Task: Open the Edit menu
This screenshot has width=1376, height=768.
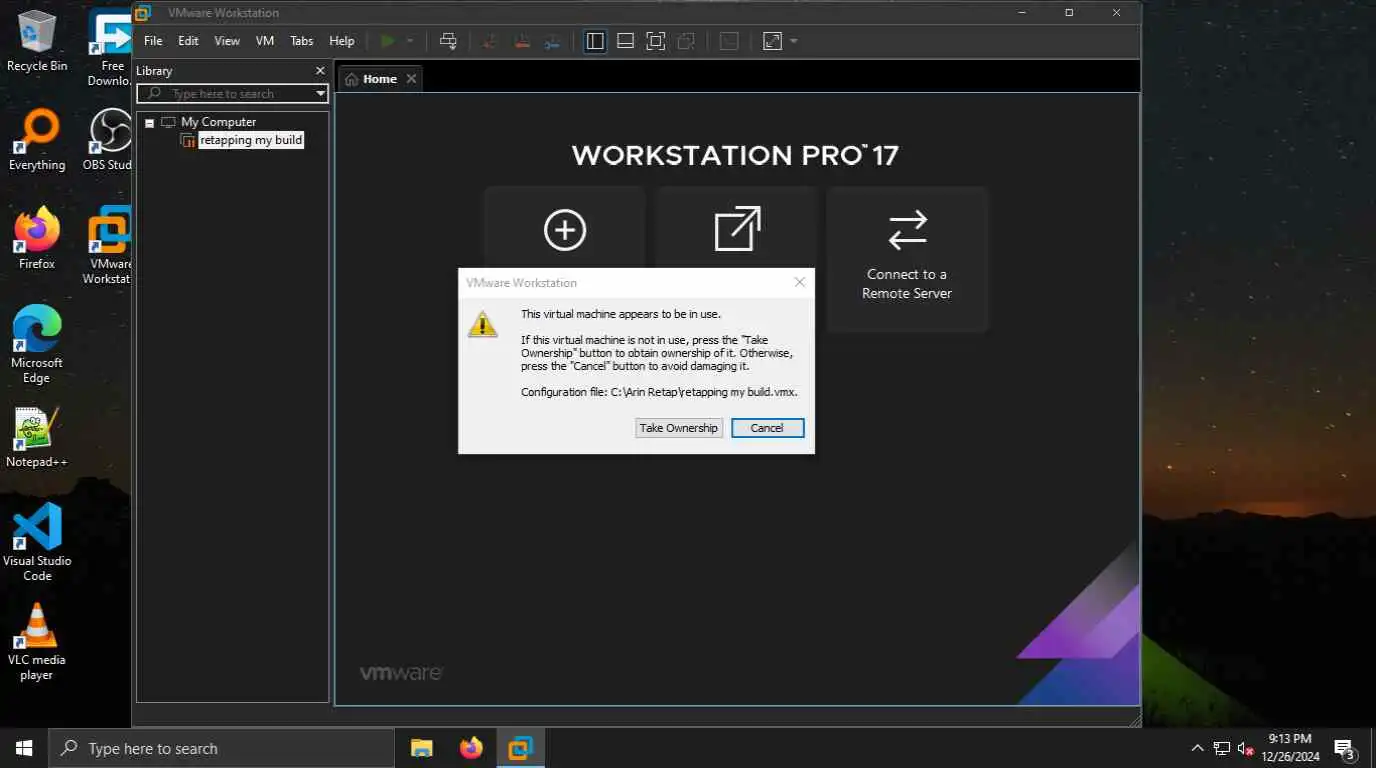Action: (x=188, y=41)
